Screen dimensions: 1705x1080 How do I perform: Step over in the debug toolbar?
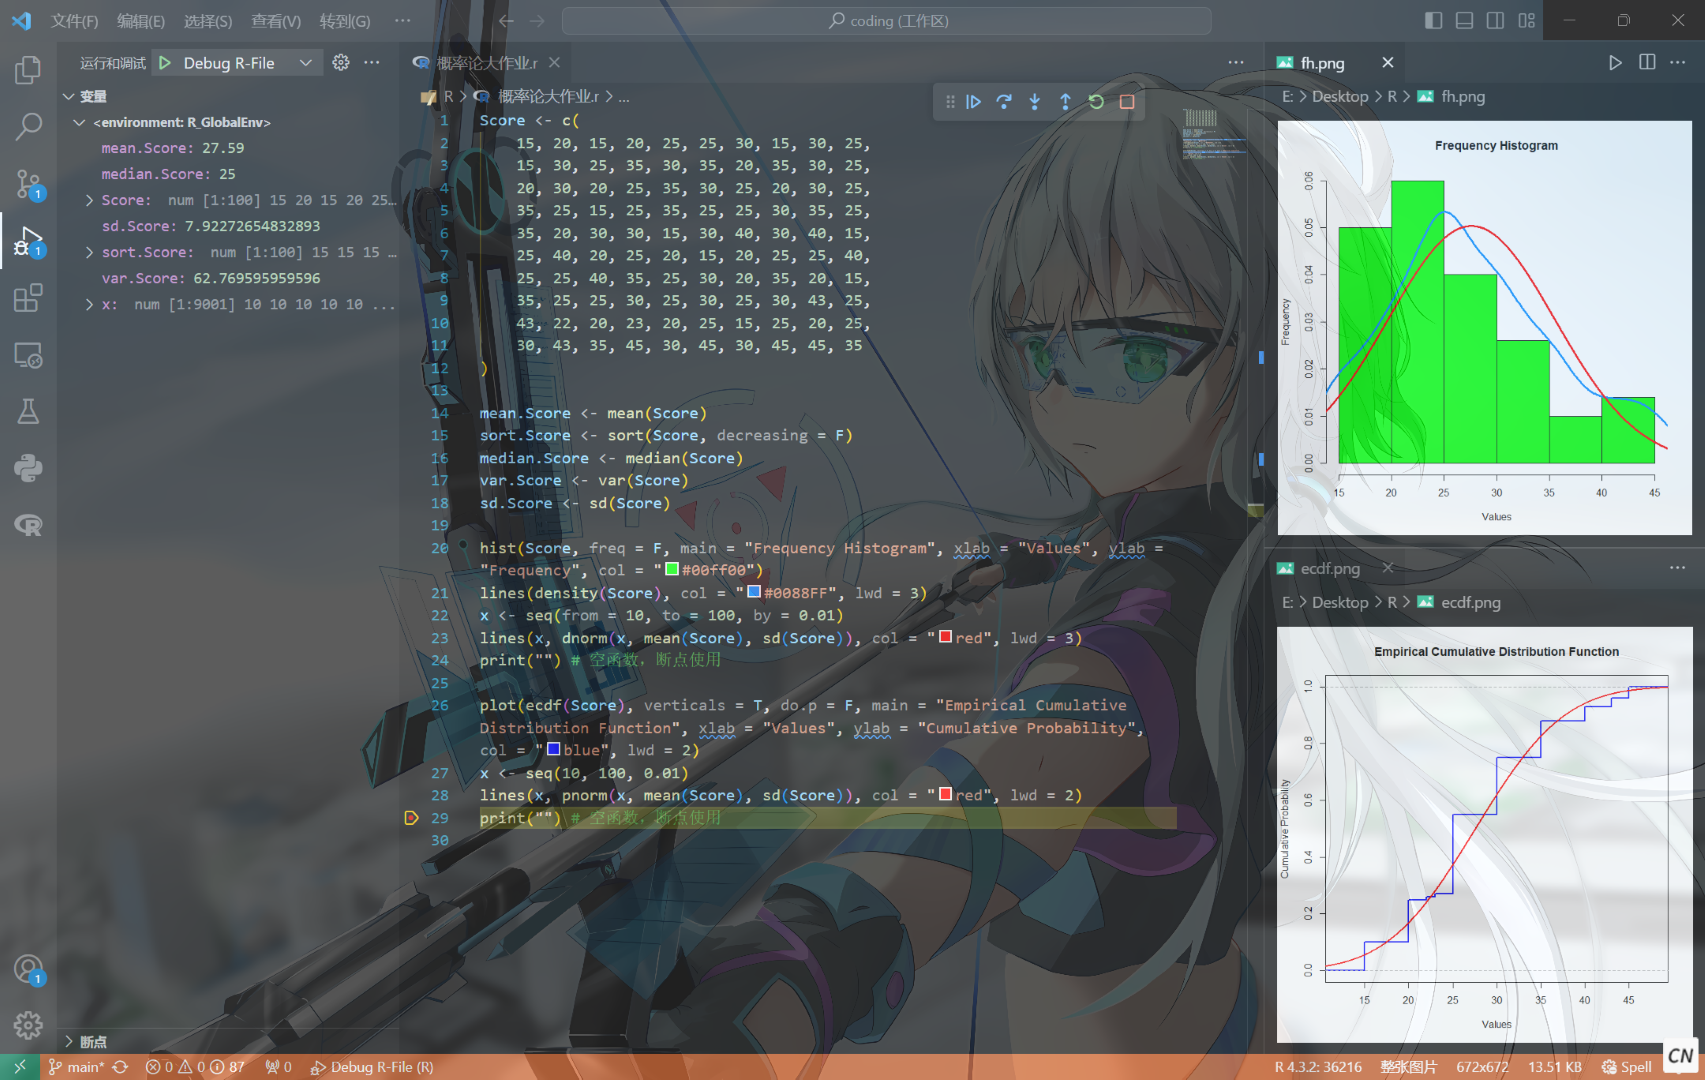[x=1004, y=102]
